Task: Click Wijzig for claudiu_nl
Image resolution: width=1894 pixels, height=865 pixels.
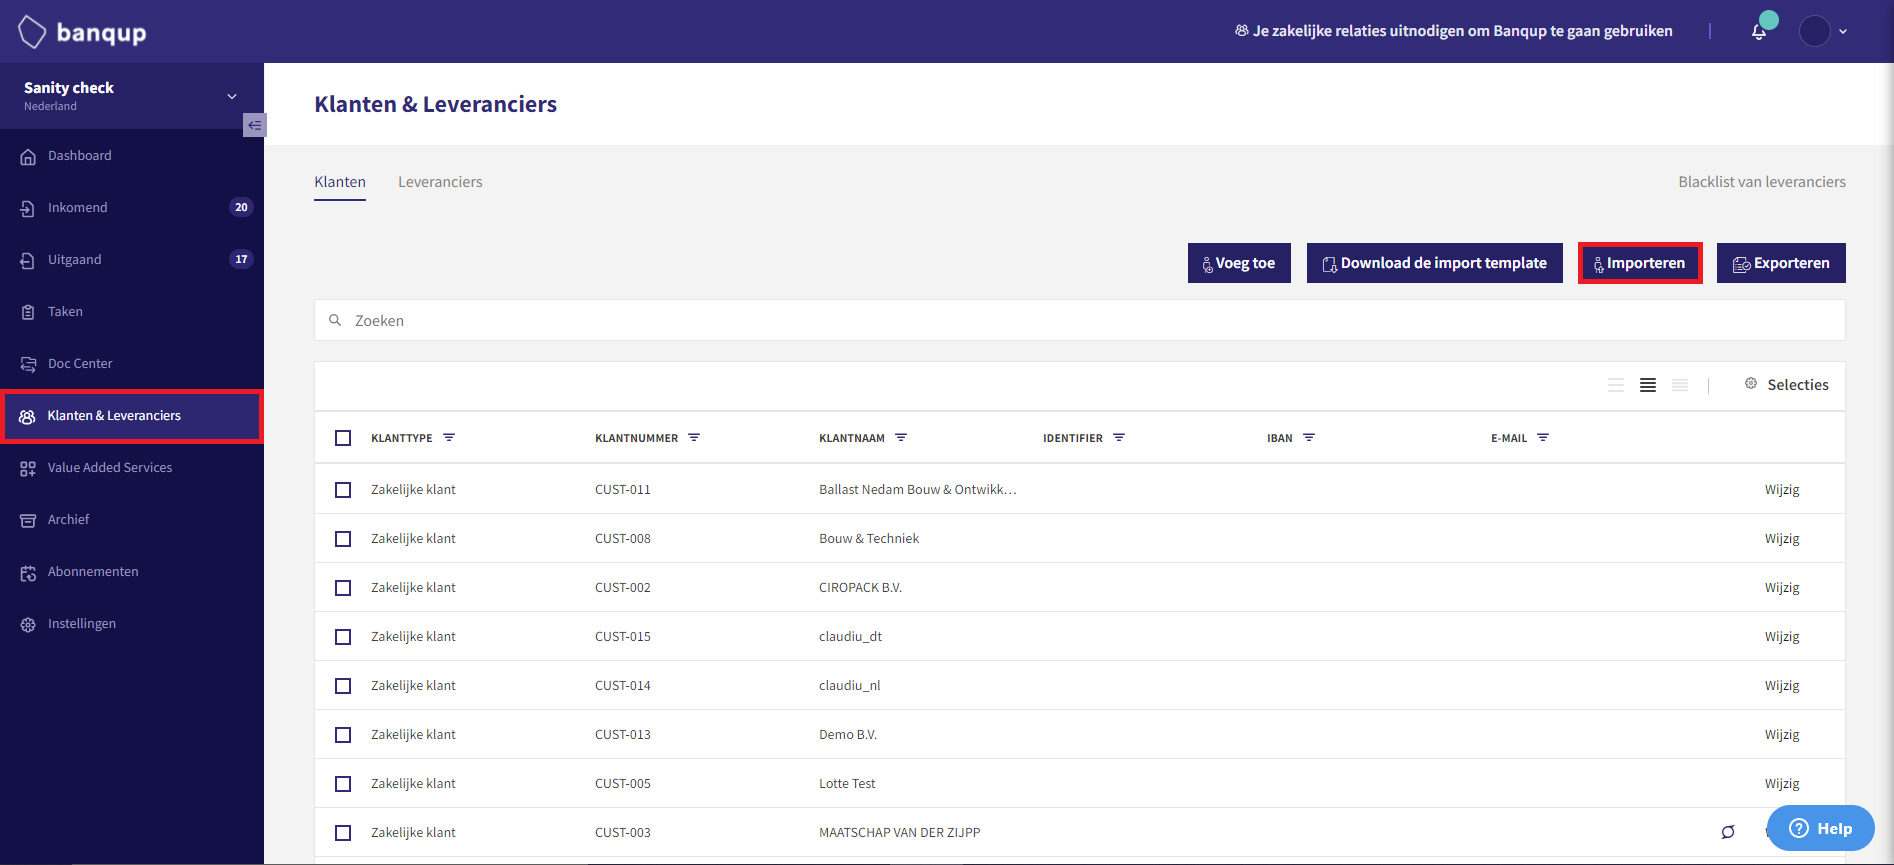Action: click(1782, 686)
